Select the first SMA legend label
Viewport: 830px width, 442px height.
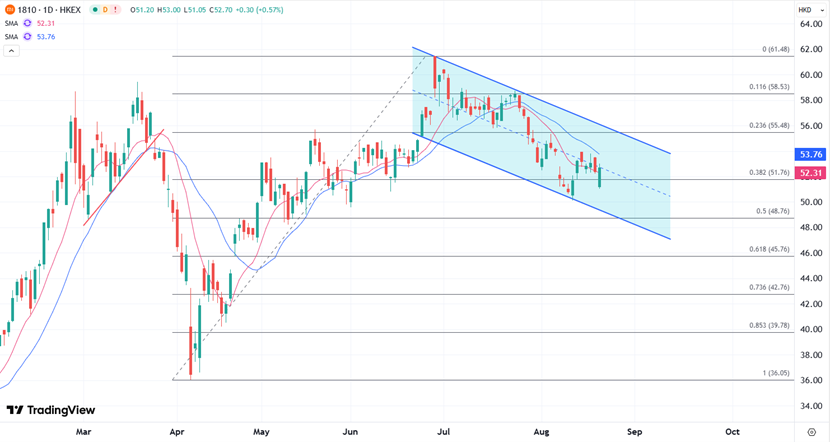pos(11,23)
